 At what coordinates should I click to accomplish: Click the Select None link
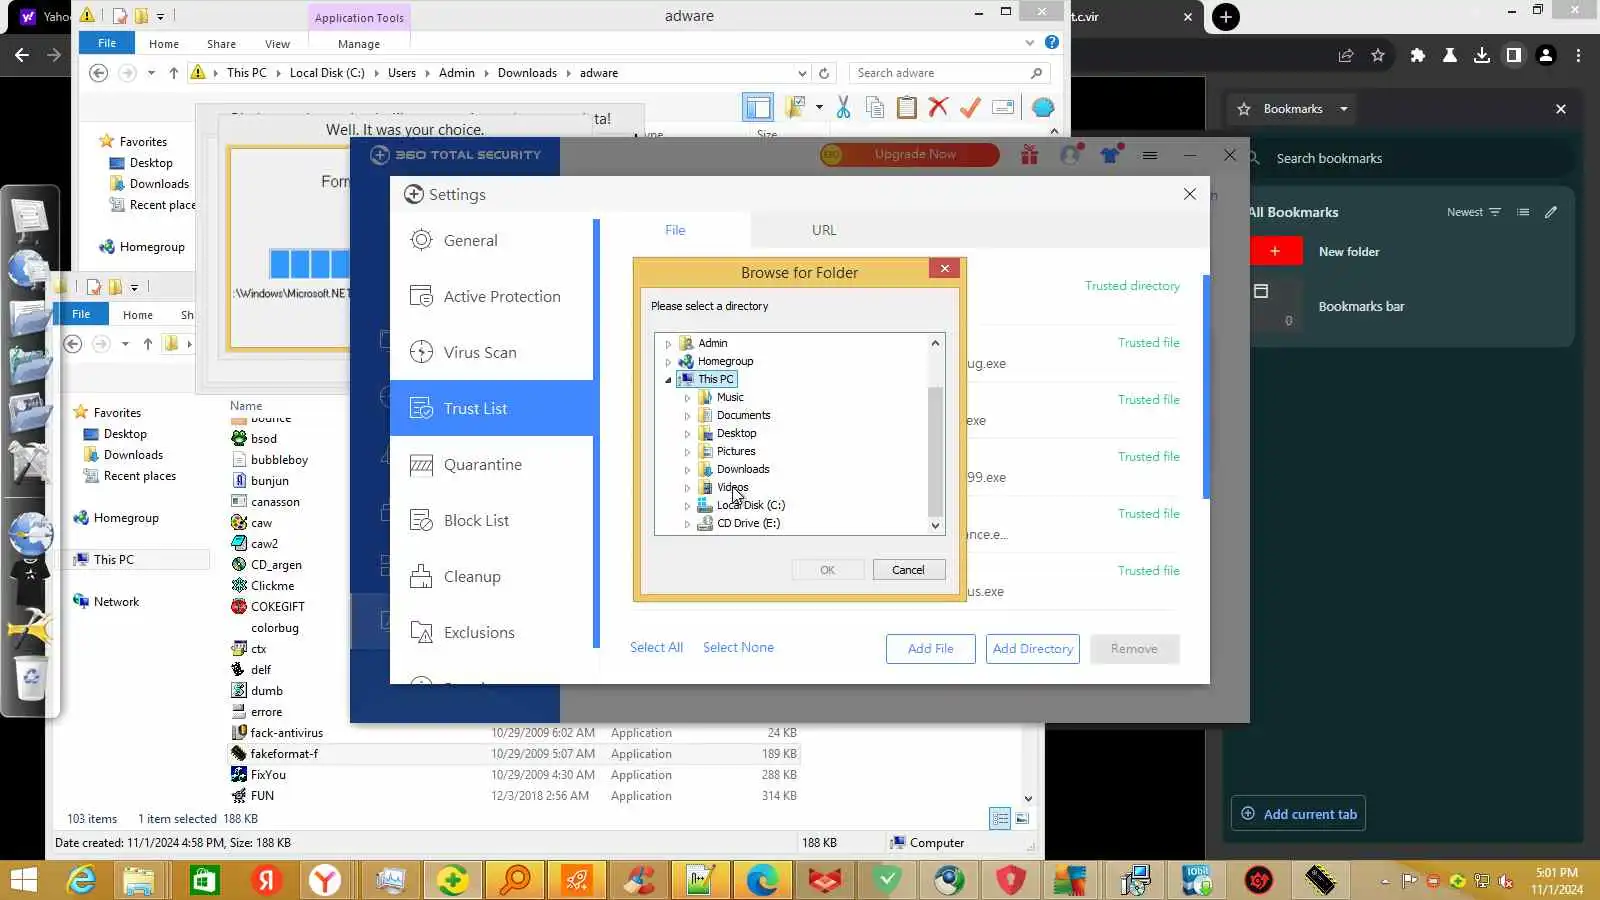point(738,647)
